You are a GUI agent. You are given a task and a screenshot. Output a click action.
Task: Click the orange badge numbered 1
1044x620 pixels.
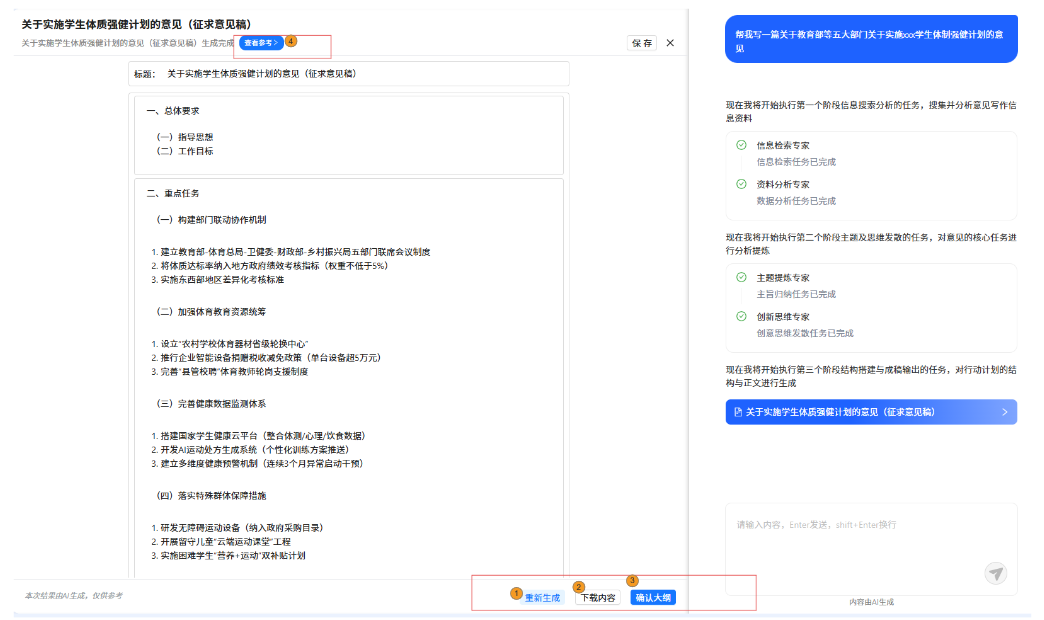tap(516, 593)
